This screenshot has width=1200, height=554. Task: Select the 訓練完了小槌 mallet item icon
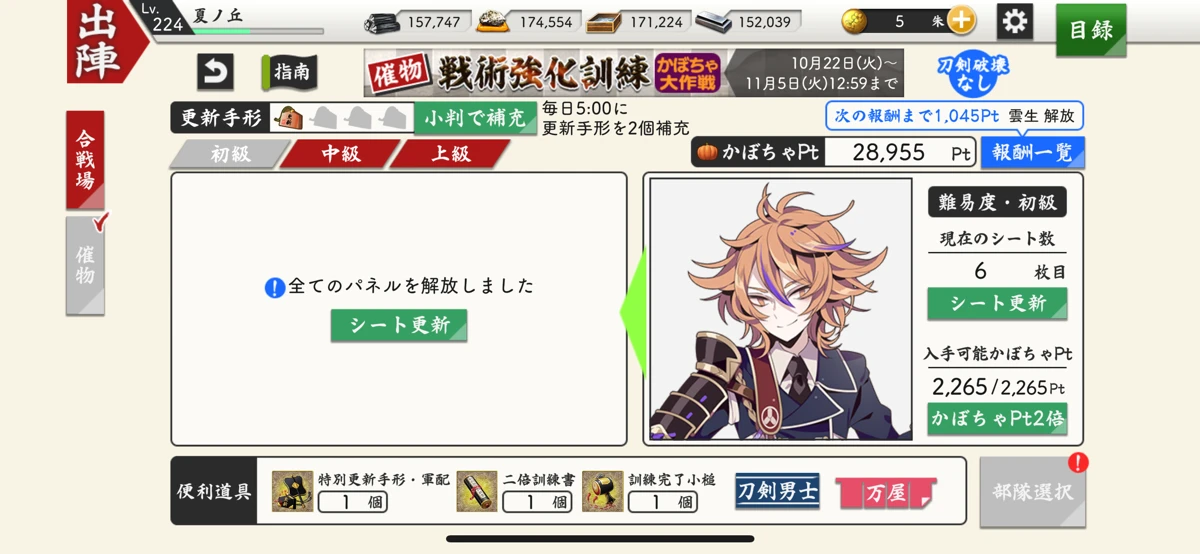602,491
